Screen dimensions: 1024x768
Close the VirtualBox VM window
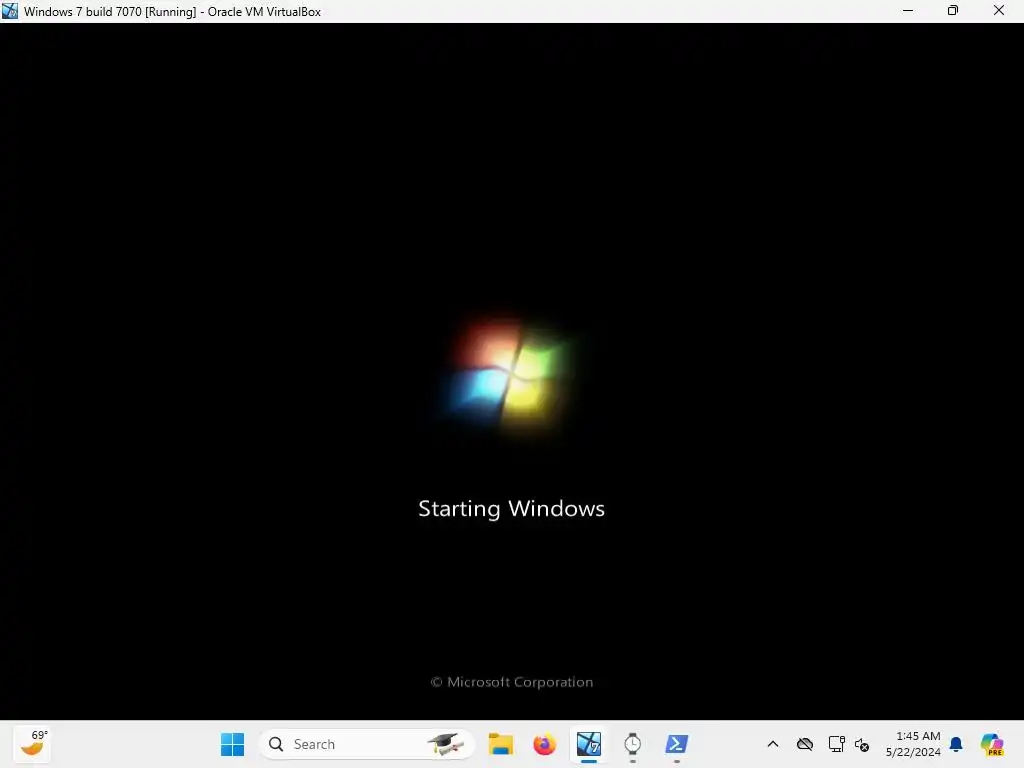[x=999, y=10]
